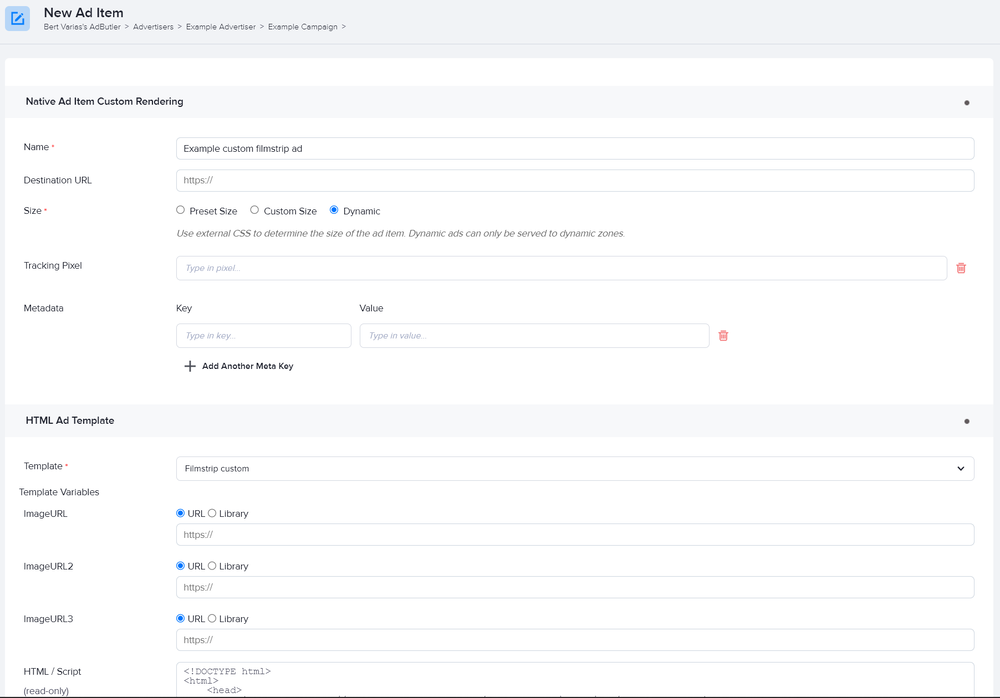Viewport: 1000px width, 698px height.
Task: Click the plus icon for another meta key
Action: click(189, 366)
